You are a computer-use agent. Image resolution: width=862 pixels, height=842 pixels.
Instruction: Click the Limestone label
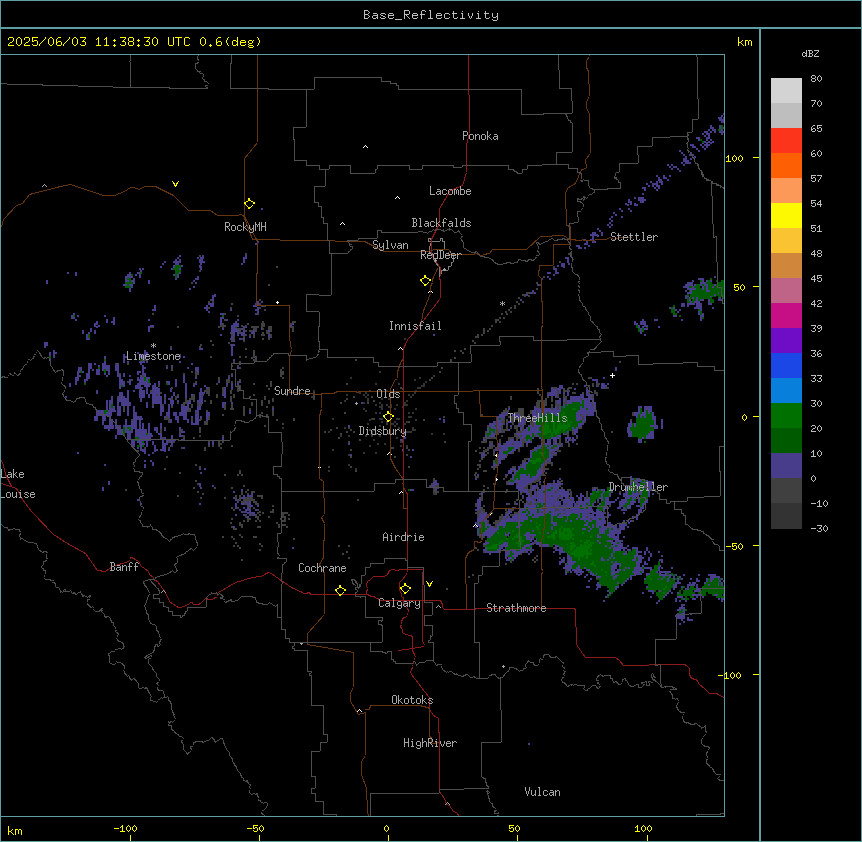[x=153, y=356]
